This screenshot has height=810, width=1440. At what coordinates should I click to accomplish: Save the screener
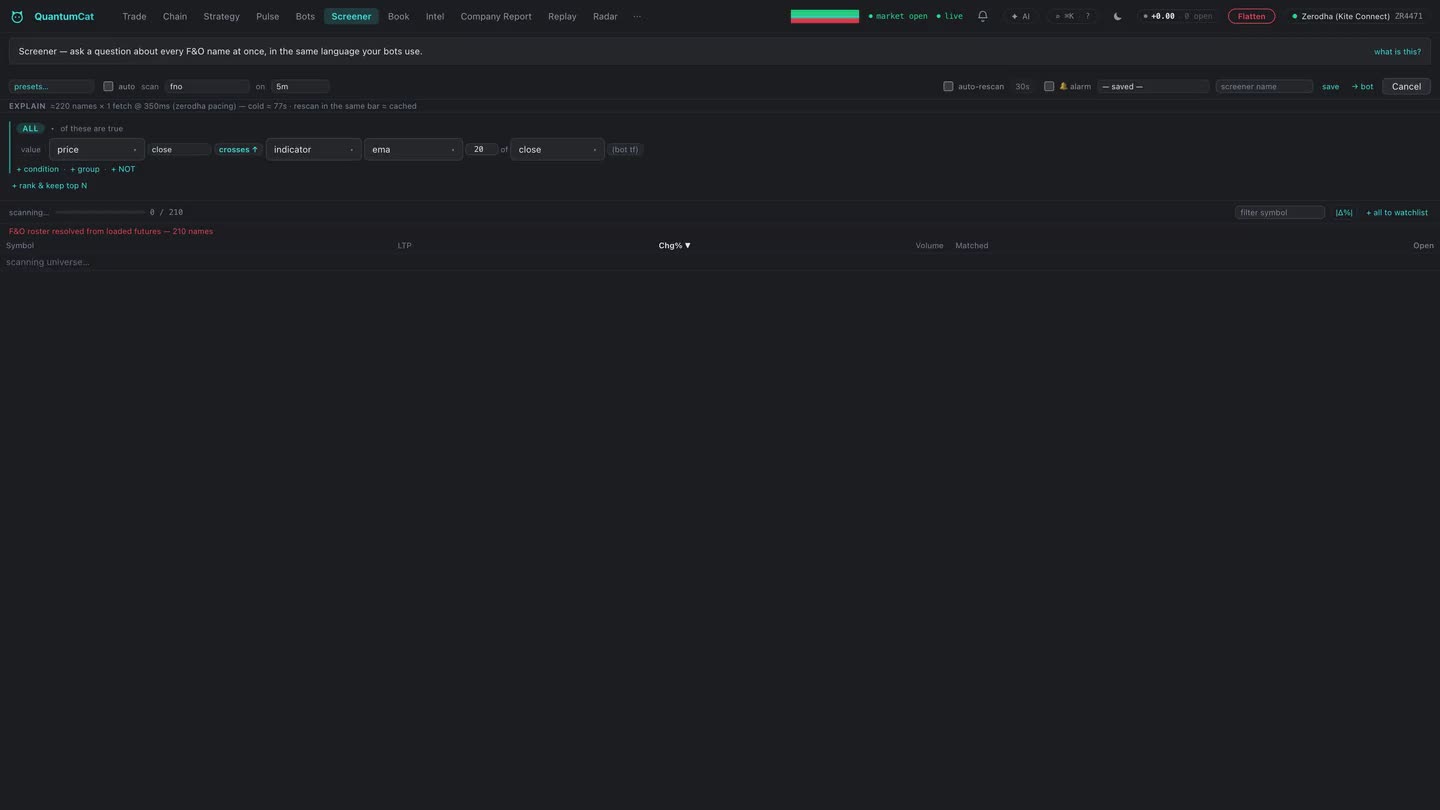[x=1330, y=86]
